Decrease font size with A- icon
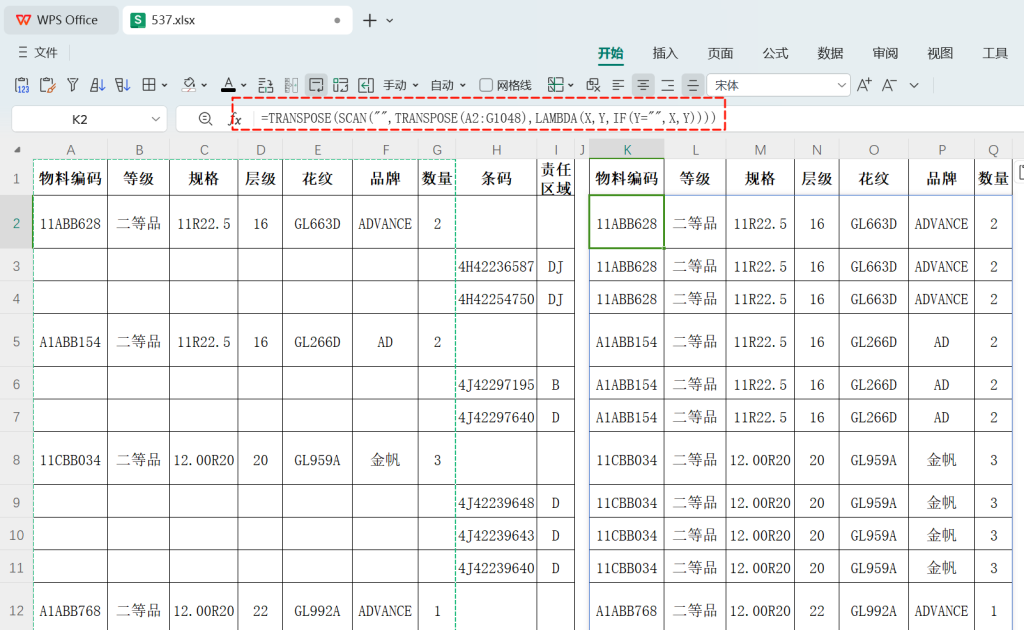This screenshot has width=1024, height=630. 889,85
